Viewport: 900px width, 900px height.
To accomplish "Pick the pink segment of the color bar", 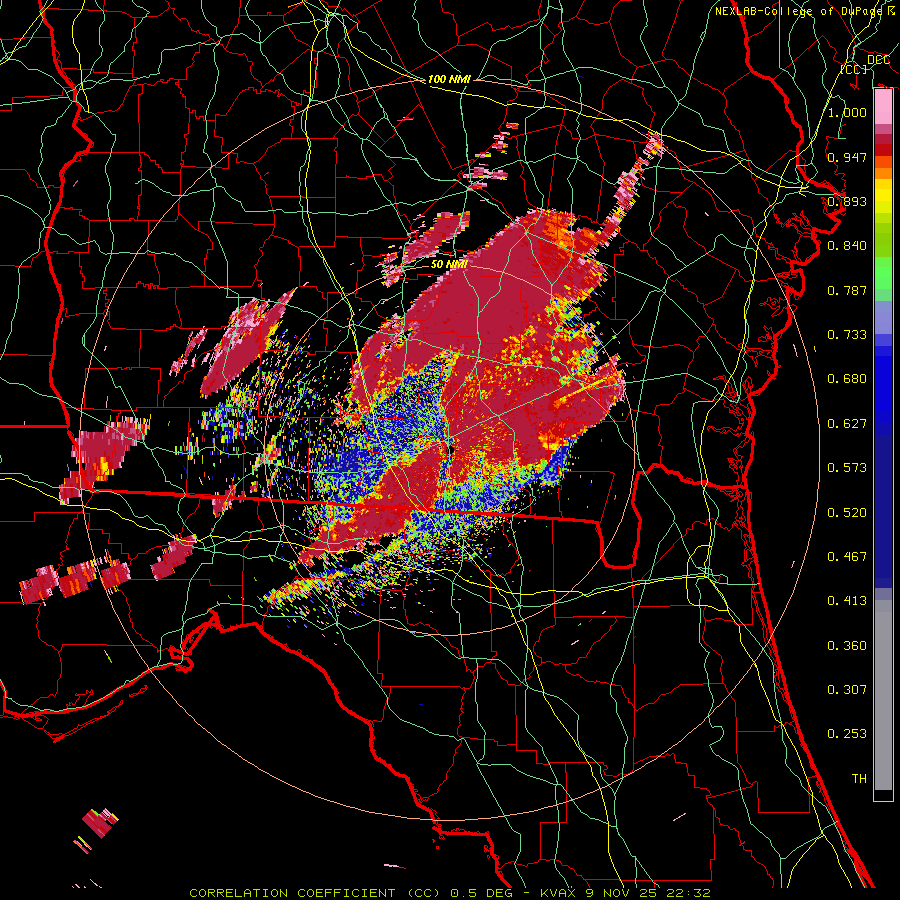I will pyautogui.click(x=883, y=107).
